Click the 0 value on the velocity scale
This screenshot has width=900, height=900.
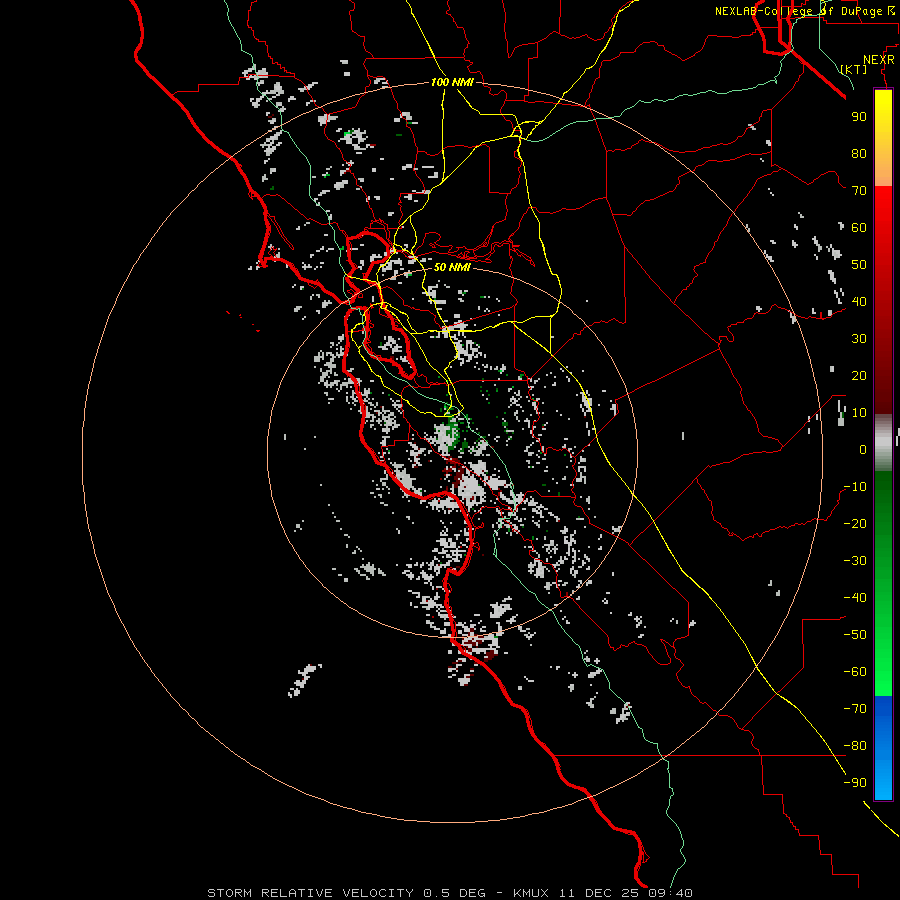tap(863, 449)
